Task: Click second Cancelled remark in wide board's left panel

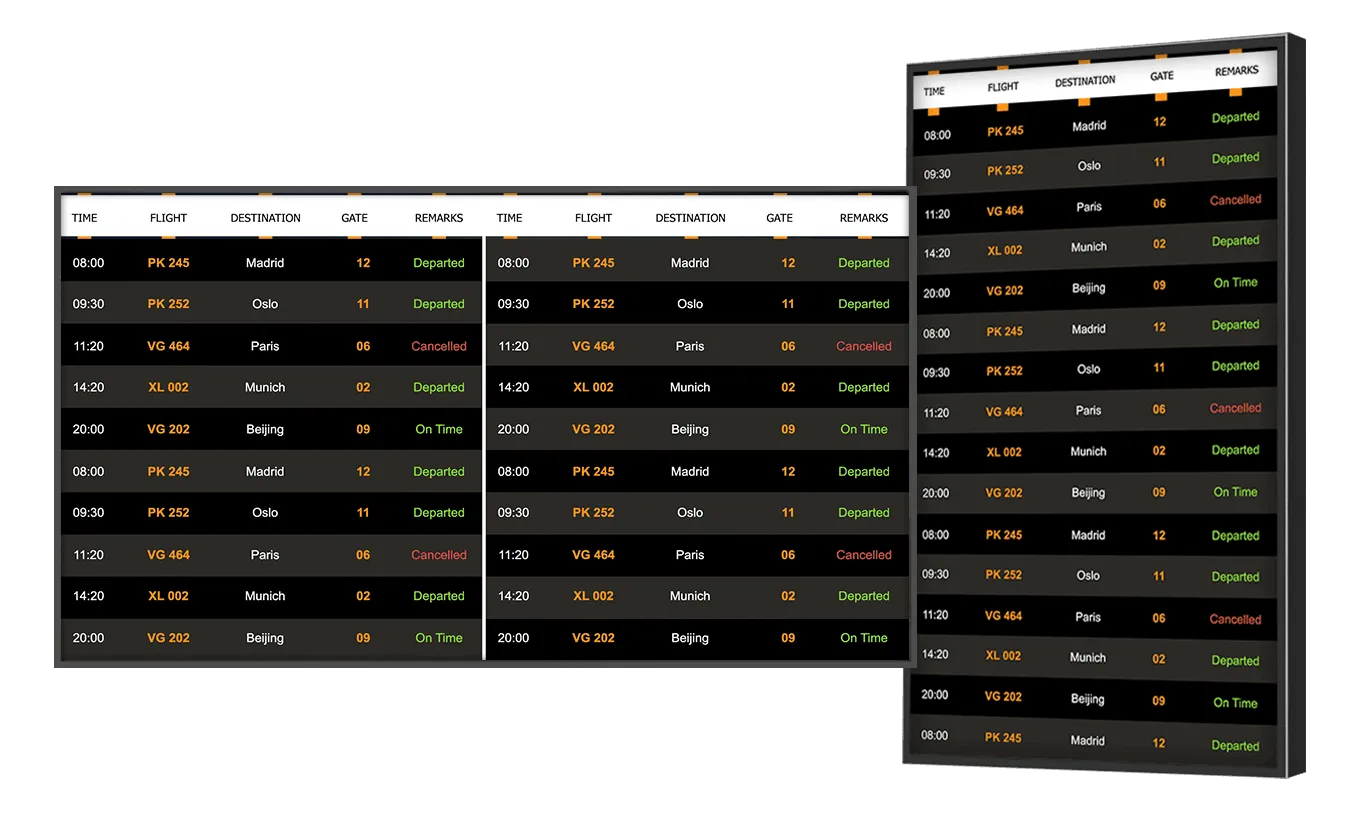Action: 439,555
